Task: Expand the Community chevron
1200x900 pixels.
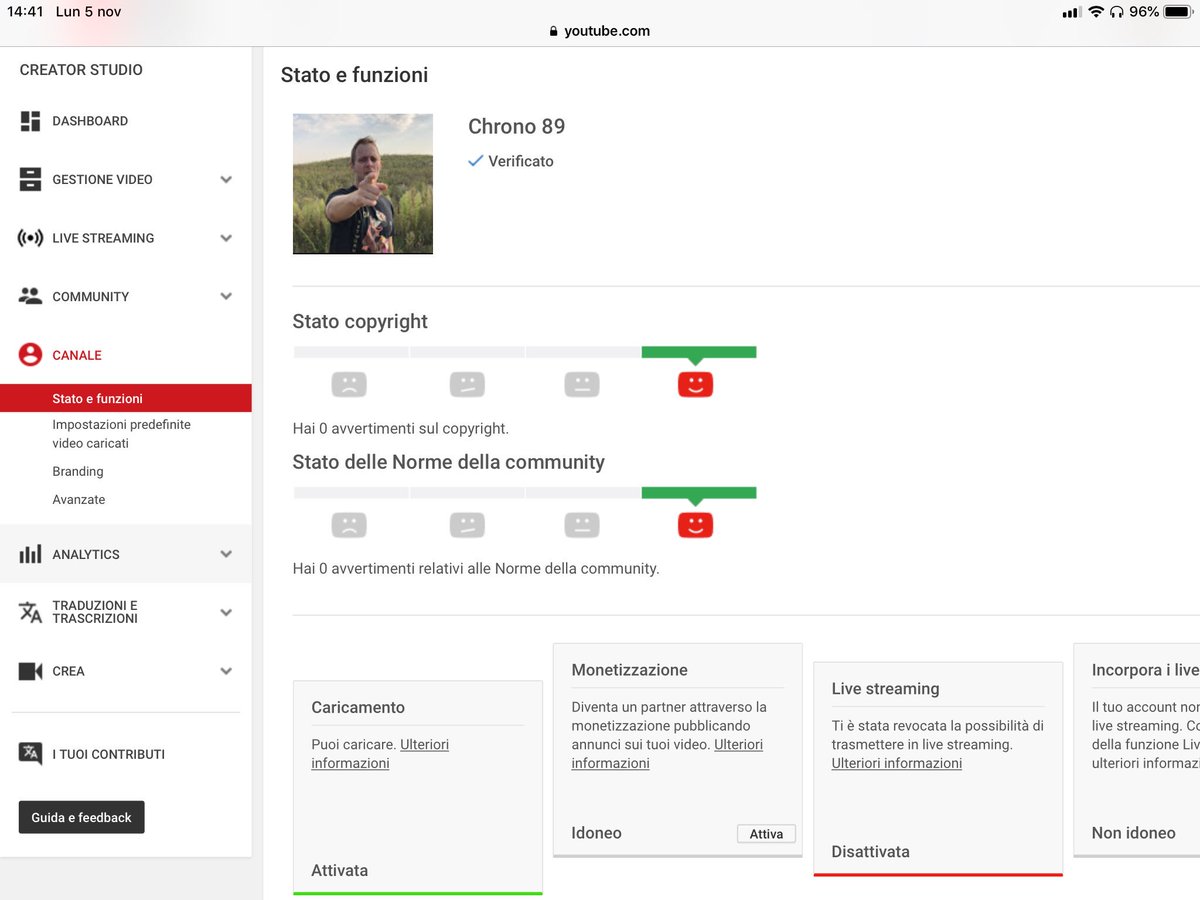Action: [x=226, y=296]
